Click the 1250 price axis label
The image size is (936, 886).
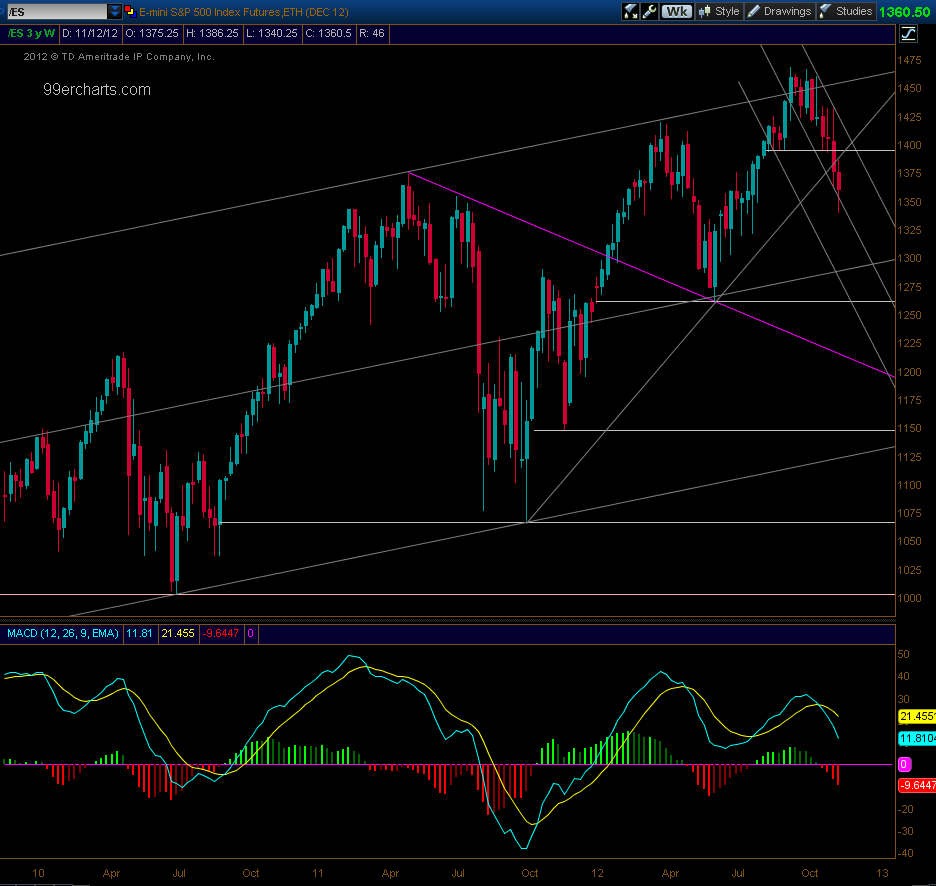[909, 315]
